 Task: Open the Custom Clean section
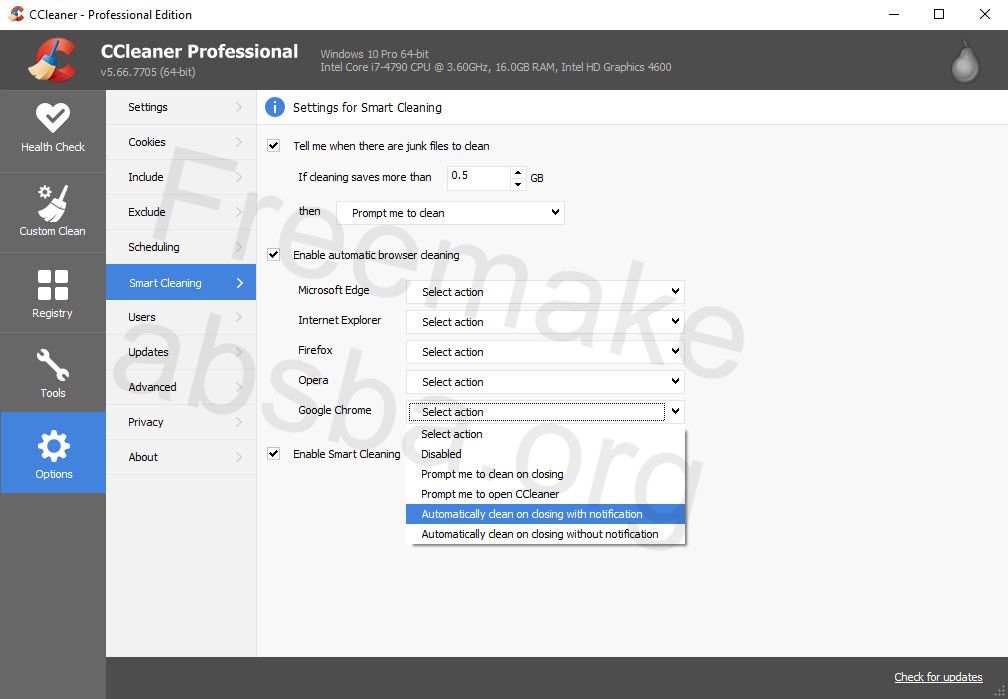[x=53, y=212]
